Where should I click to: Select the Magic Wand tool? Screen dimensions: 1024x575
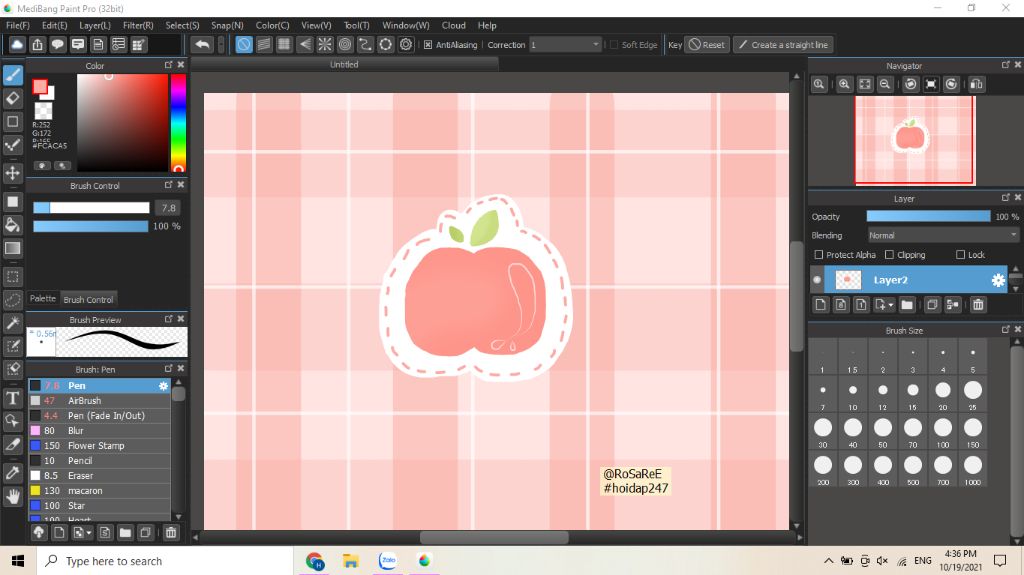[x=13, y=323]
